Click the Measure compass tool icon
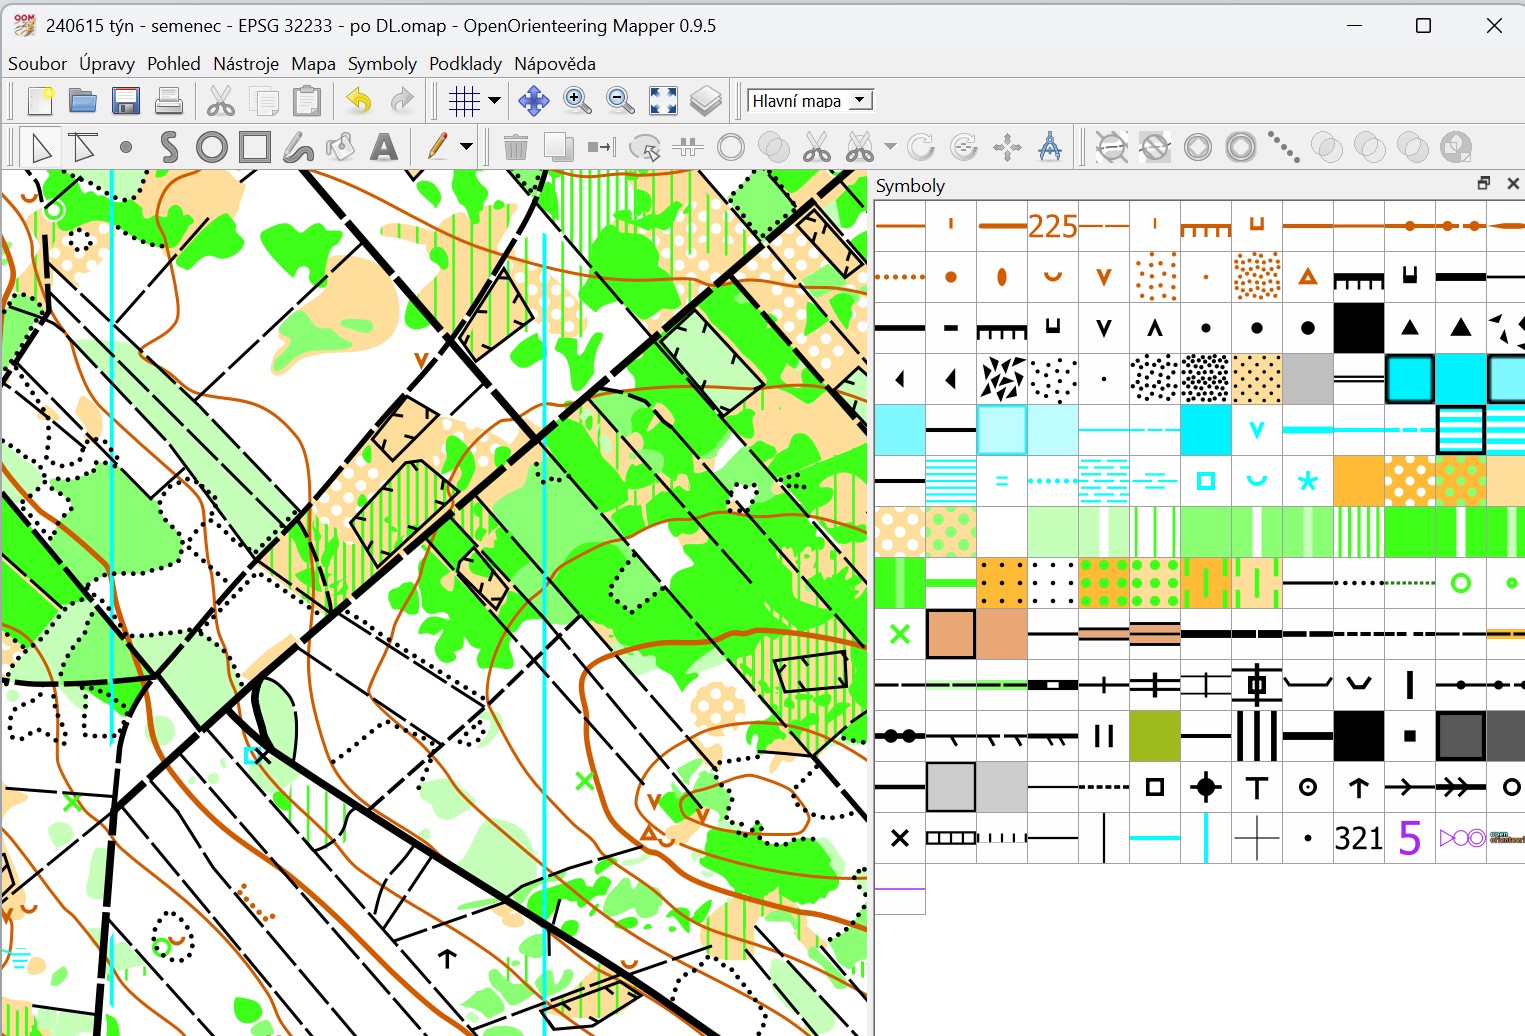 click(1050, 148)
